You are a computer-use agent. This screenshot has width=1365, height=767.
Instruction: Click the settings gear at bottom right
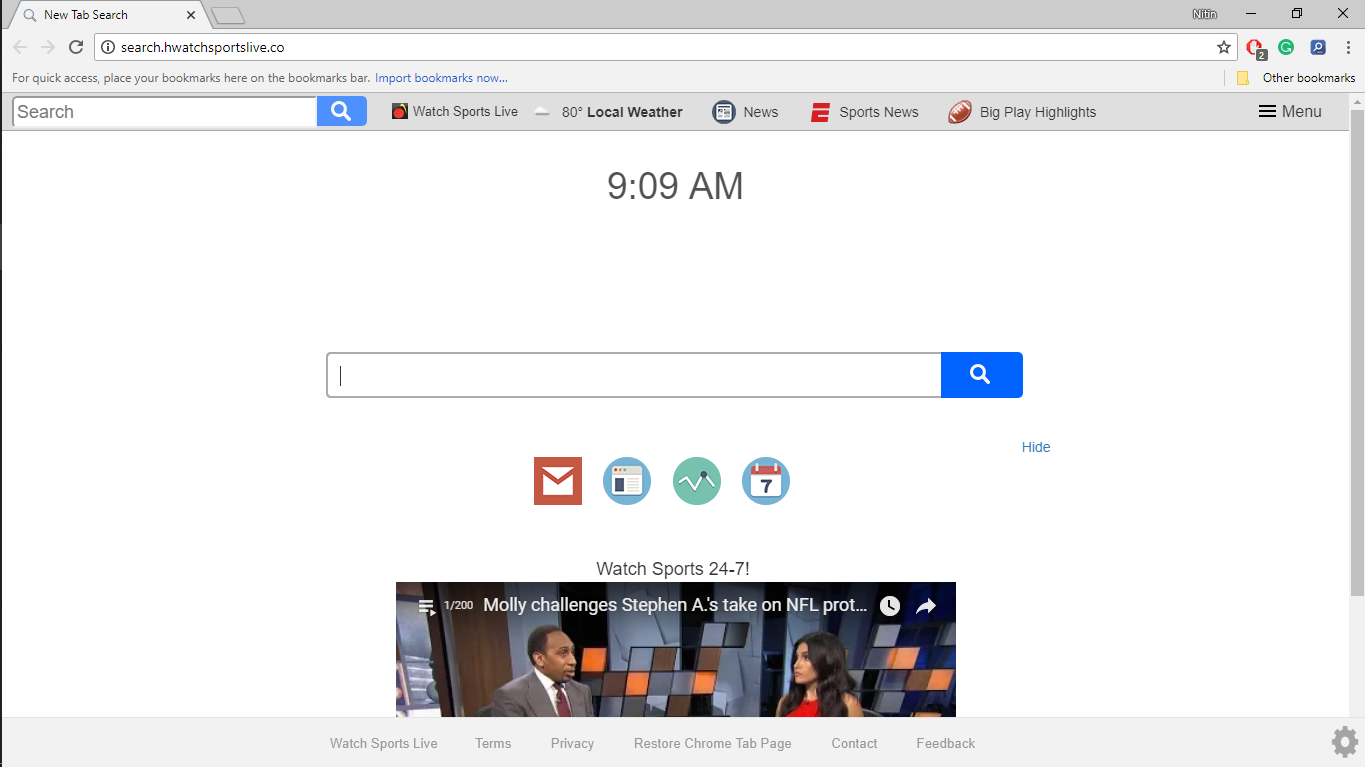pyautogui.click(x=1344, y=741)
